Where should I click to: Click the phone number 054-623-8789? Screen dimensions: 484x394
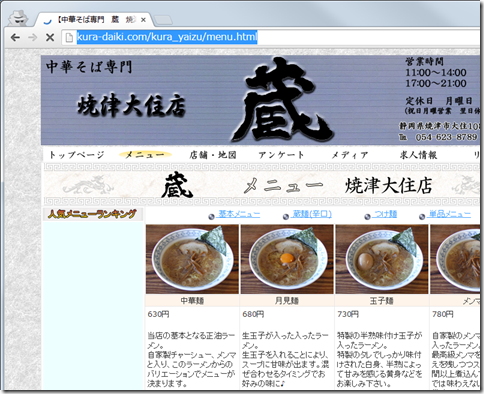pos(446,137)
